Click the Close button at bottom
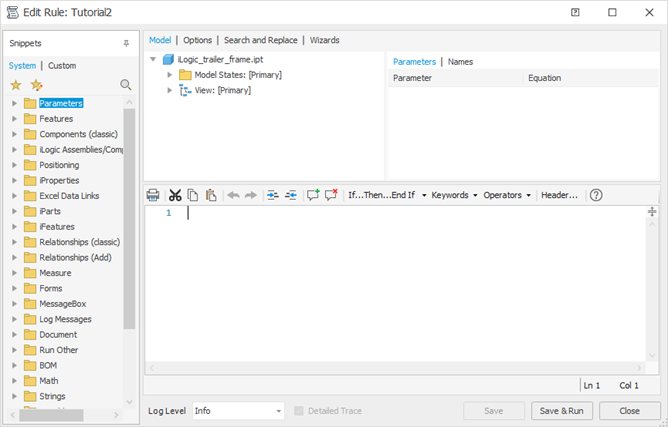The width and height of the screenshot is (668, 427). coord(630,411)
